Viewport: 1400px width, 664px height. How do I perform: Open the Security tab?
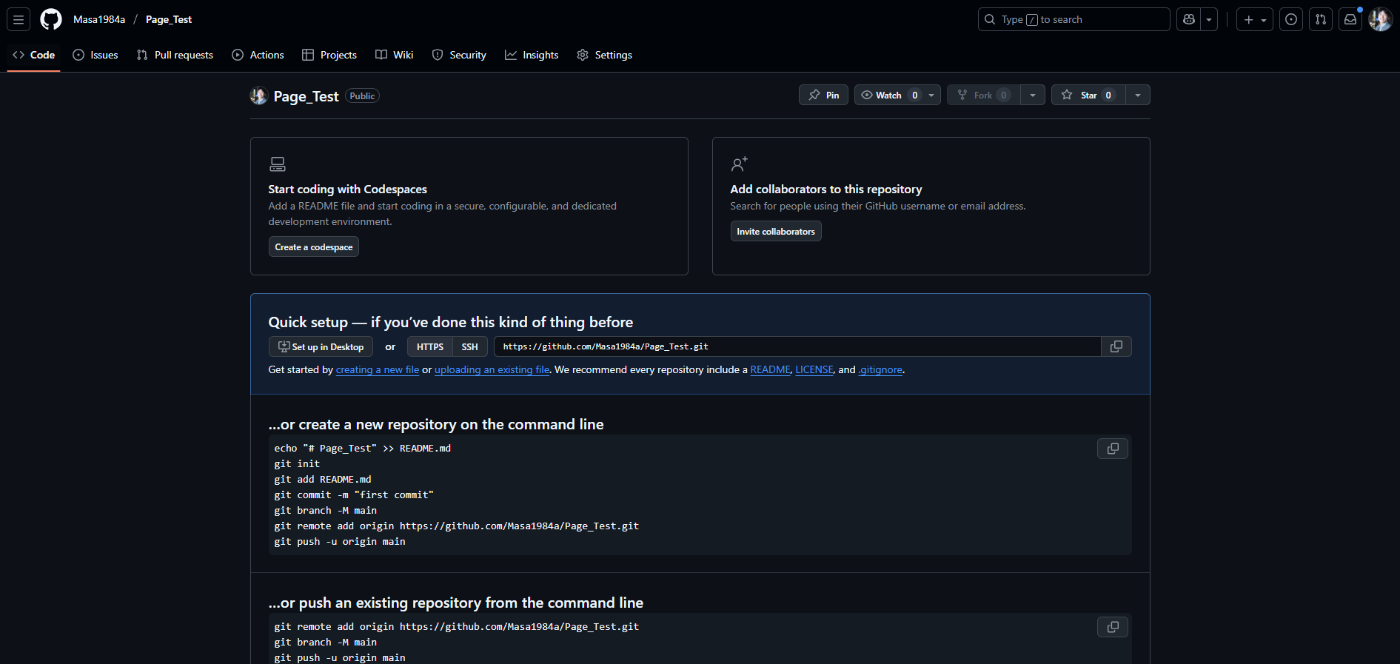[x=459, y=55]
